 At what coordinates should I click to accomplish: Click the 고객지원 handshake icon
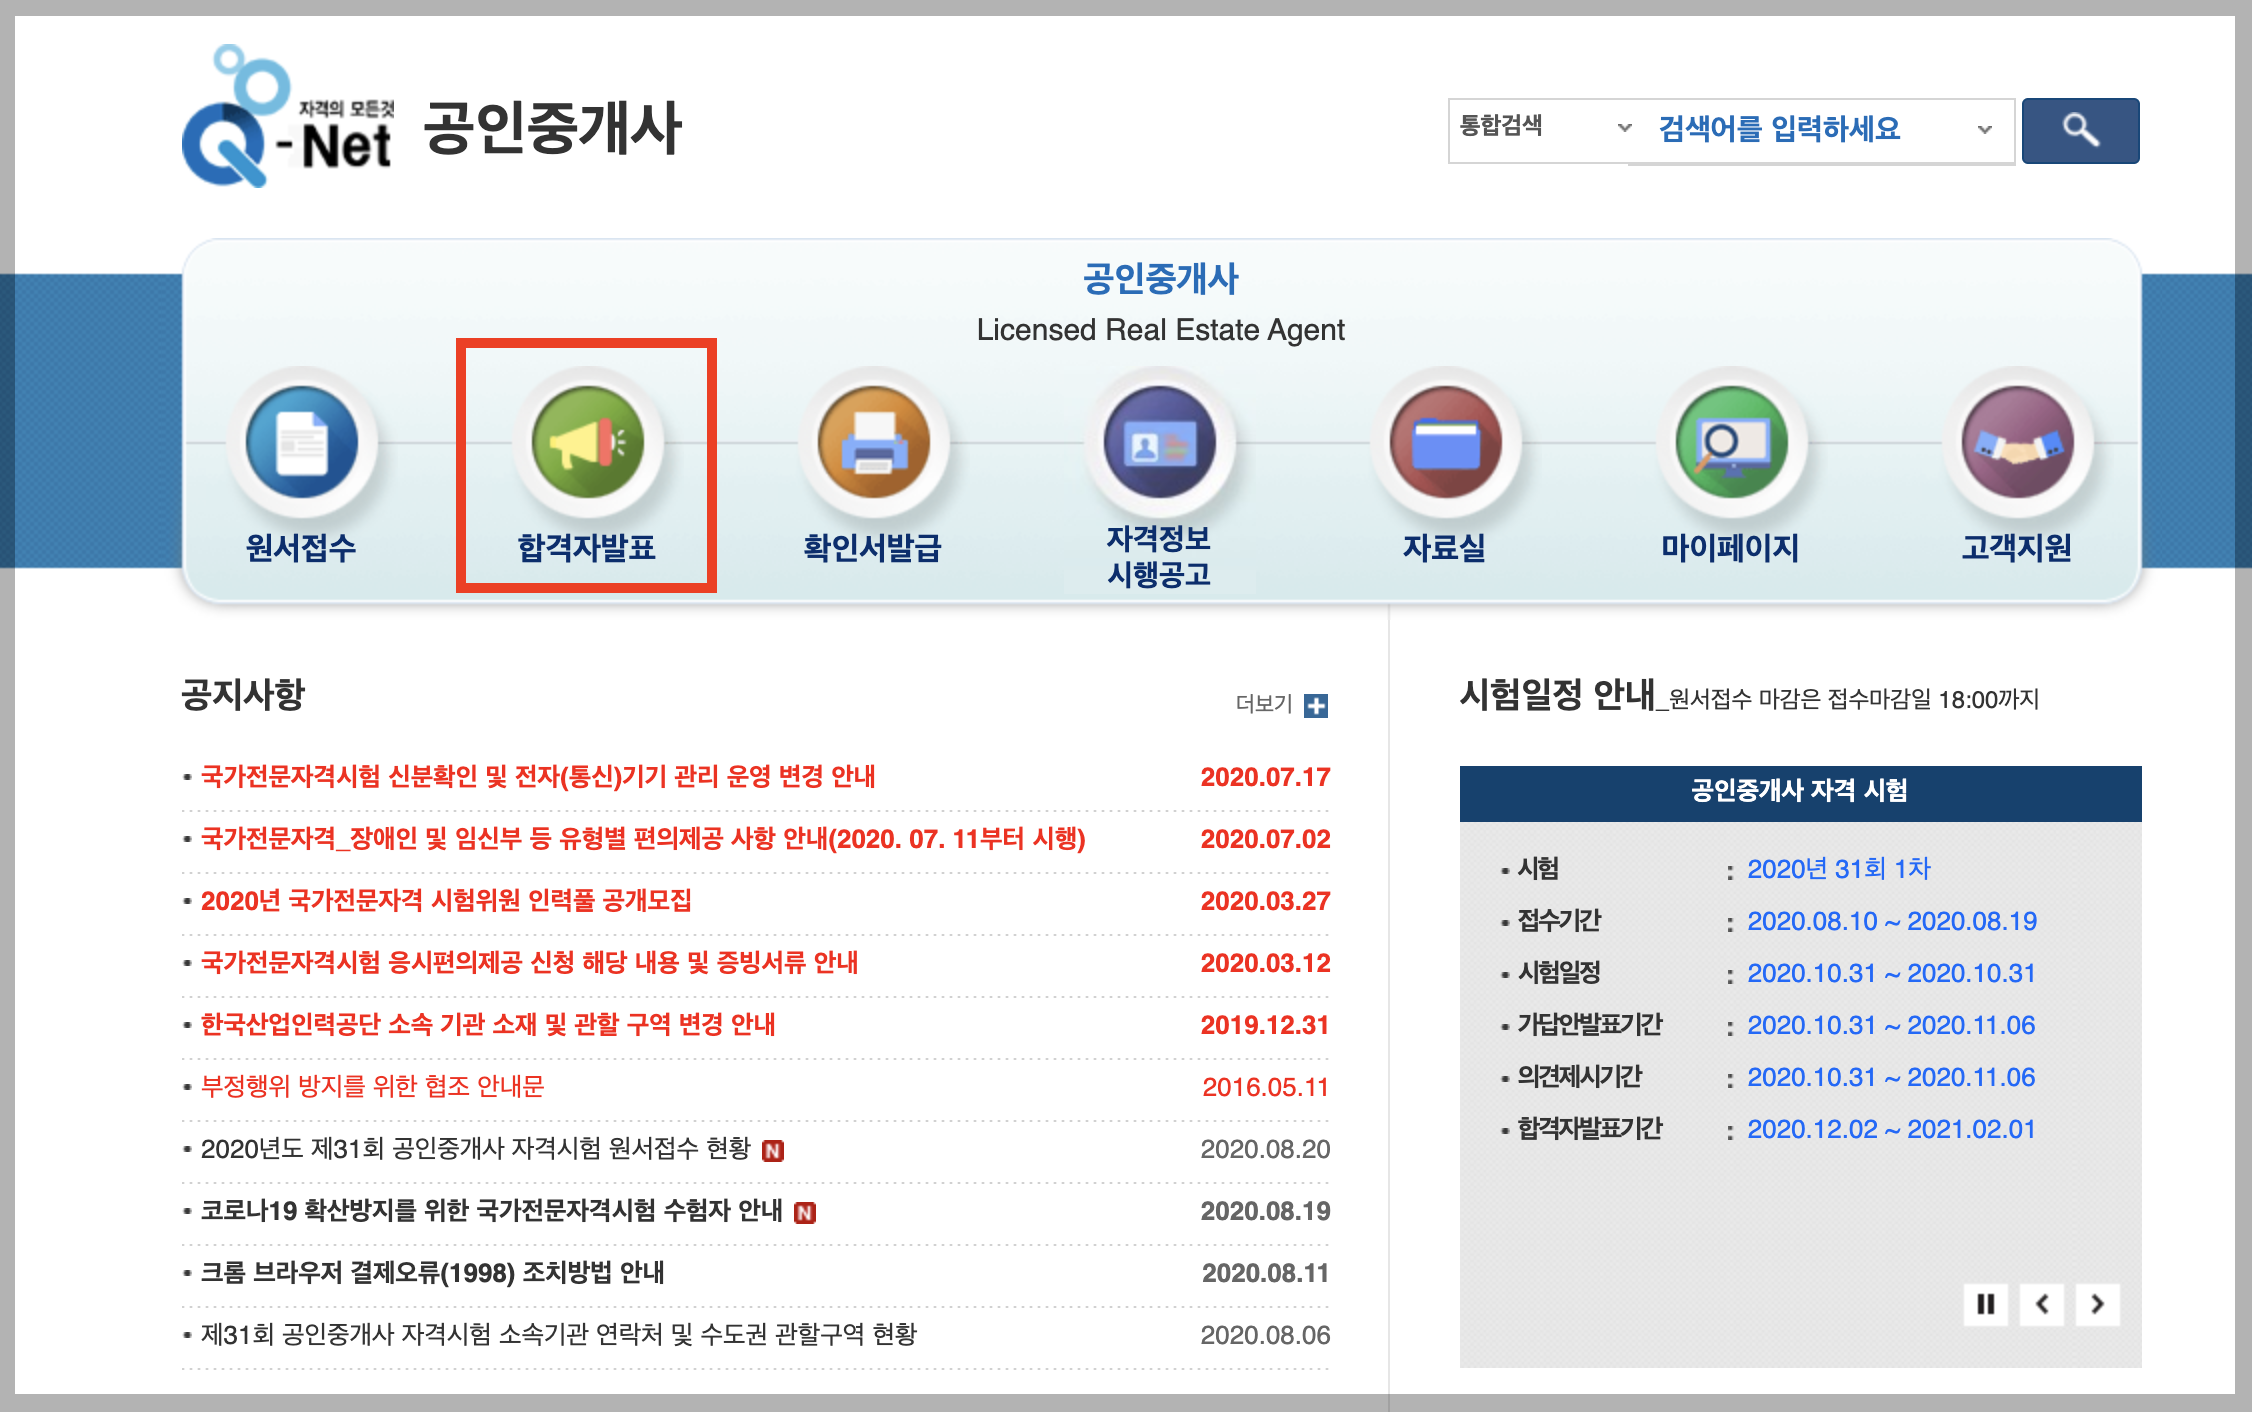(x=2017, y=442)
